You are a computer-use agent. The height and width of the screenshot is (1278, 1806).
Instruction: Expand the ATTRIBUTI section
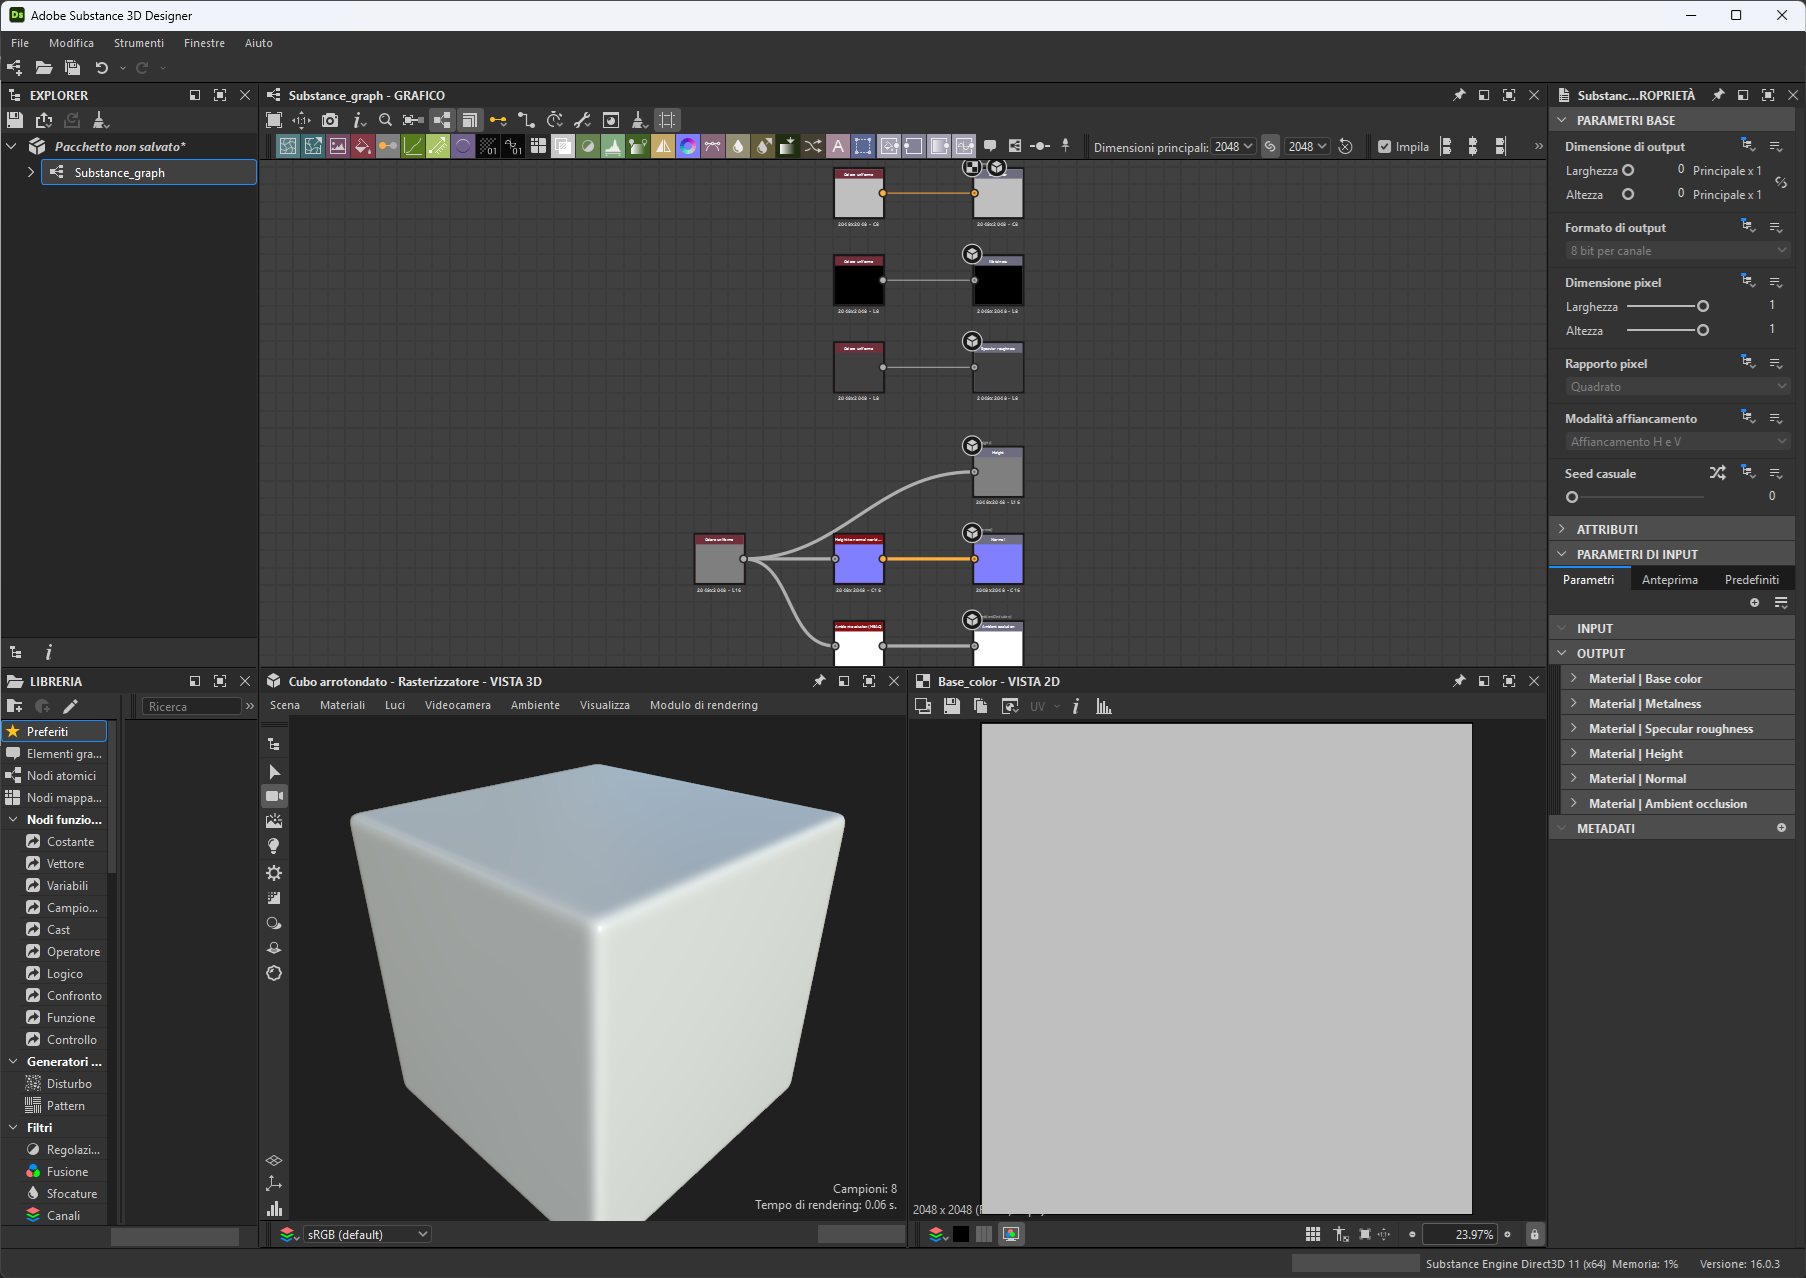[x=1562, y=529]
